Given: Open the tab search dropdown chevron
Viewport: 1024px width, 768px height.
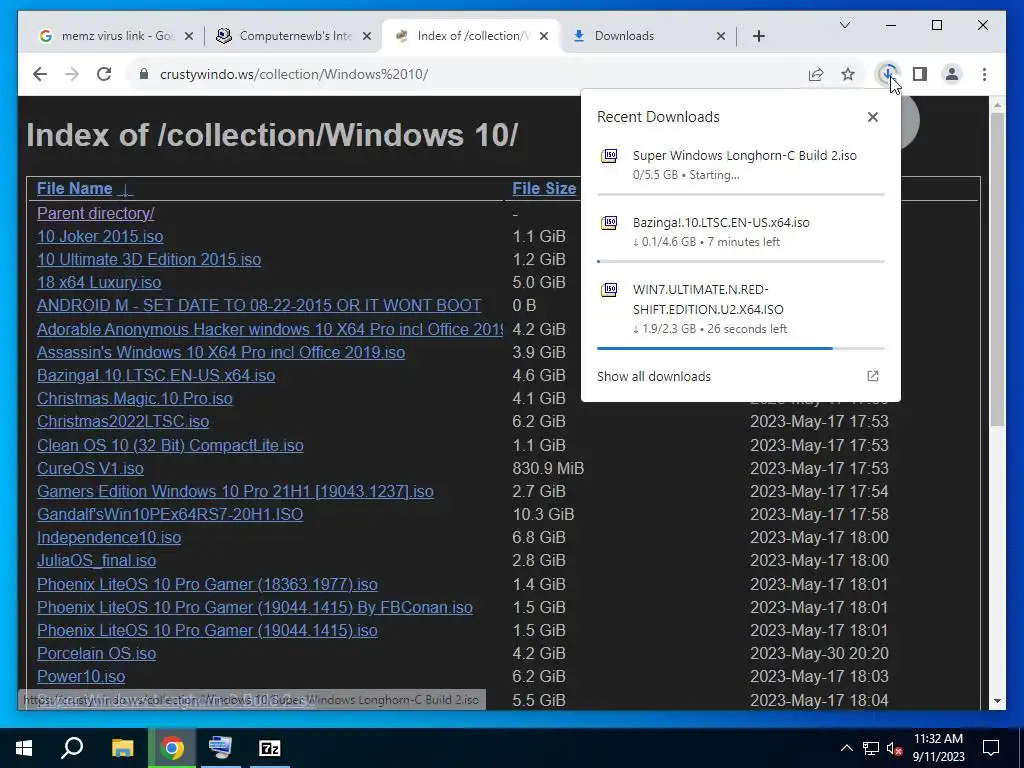Looking at the screenshot, I should pos(844,25).
